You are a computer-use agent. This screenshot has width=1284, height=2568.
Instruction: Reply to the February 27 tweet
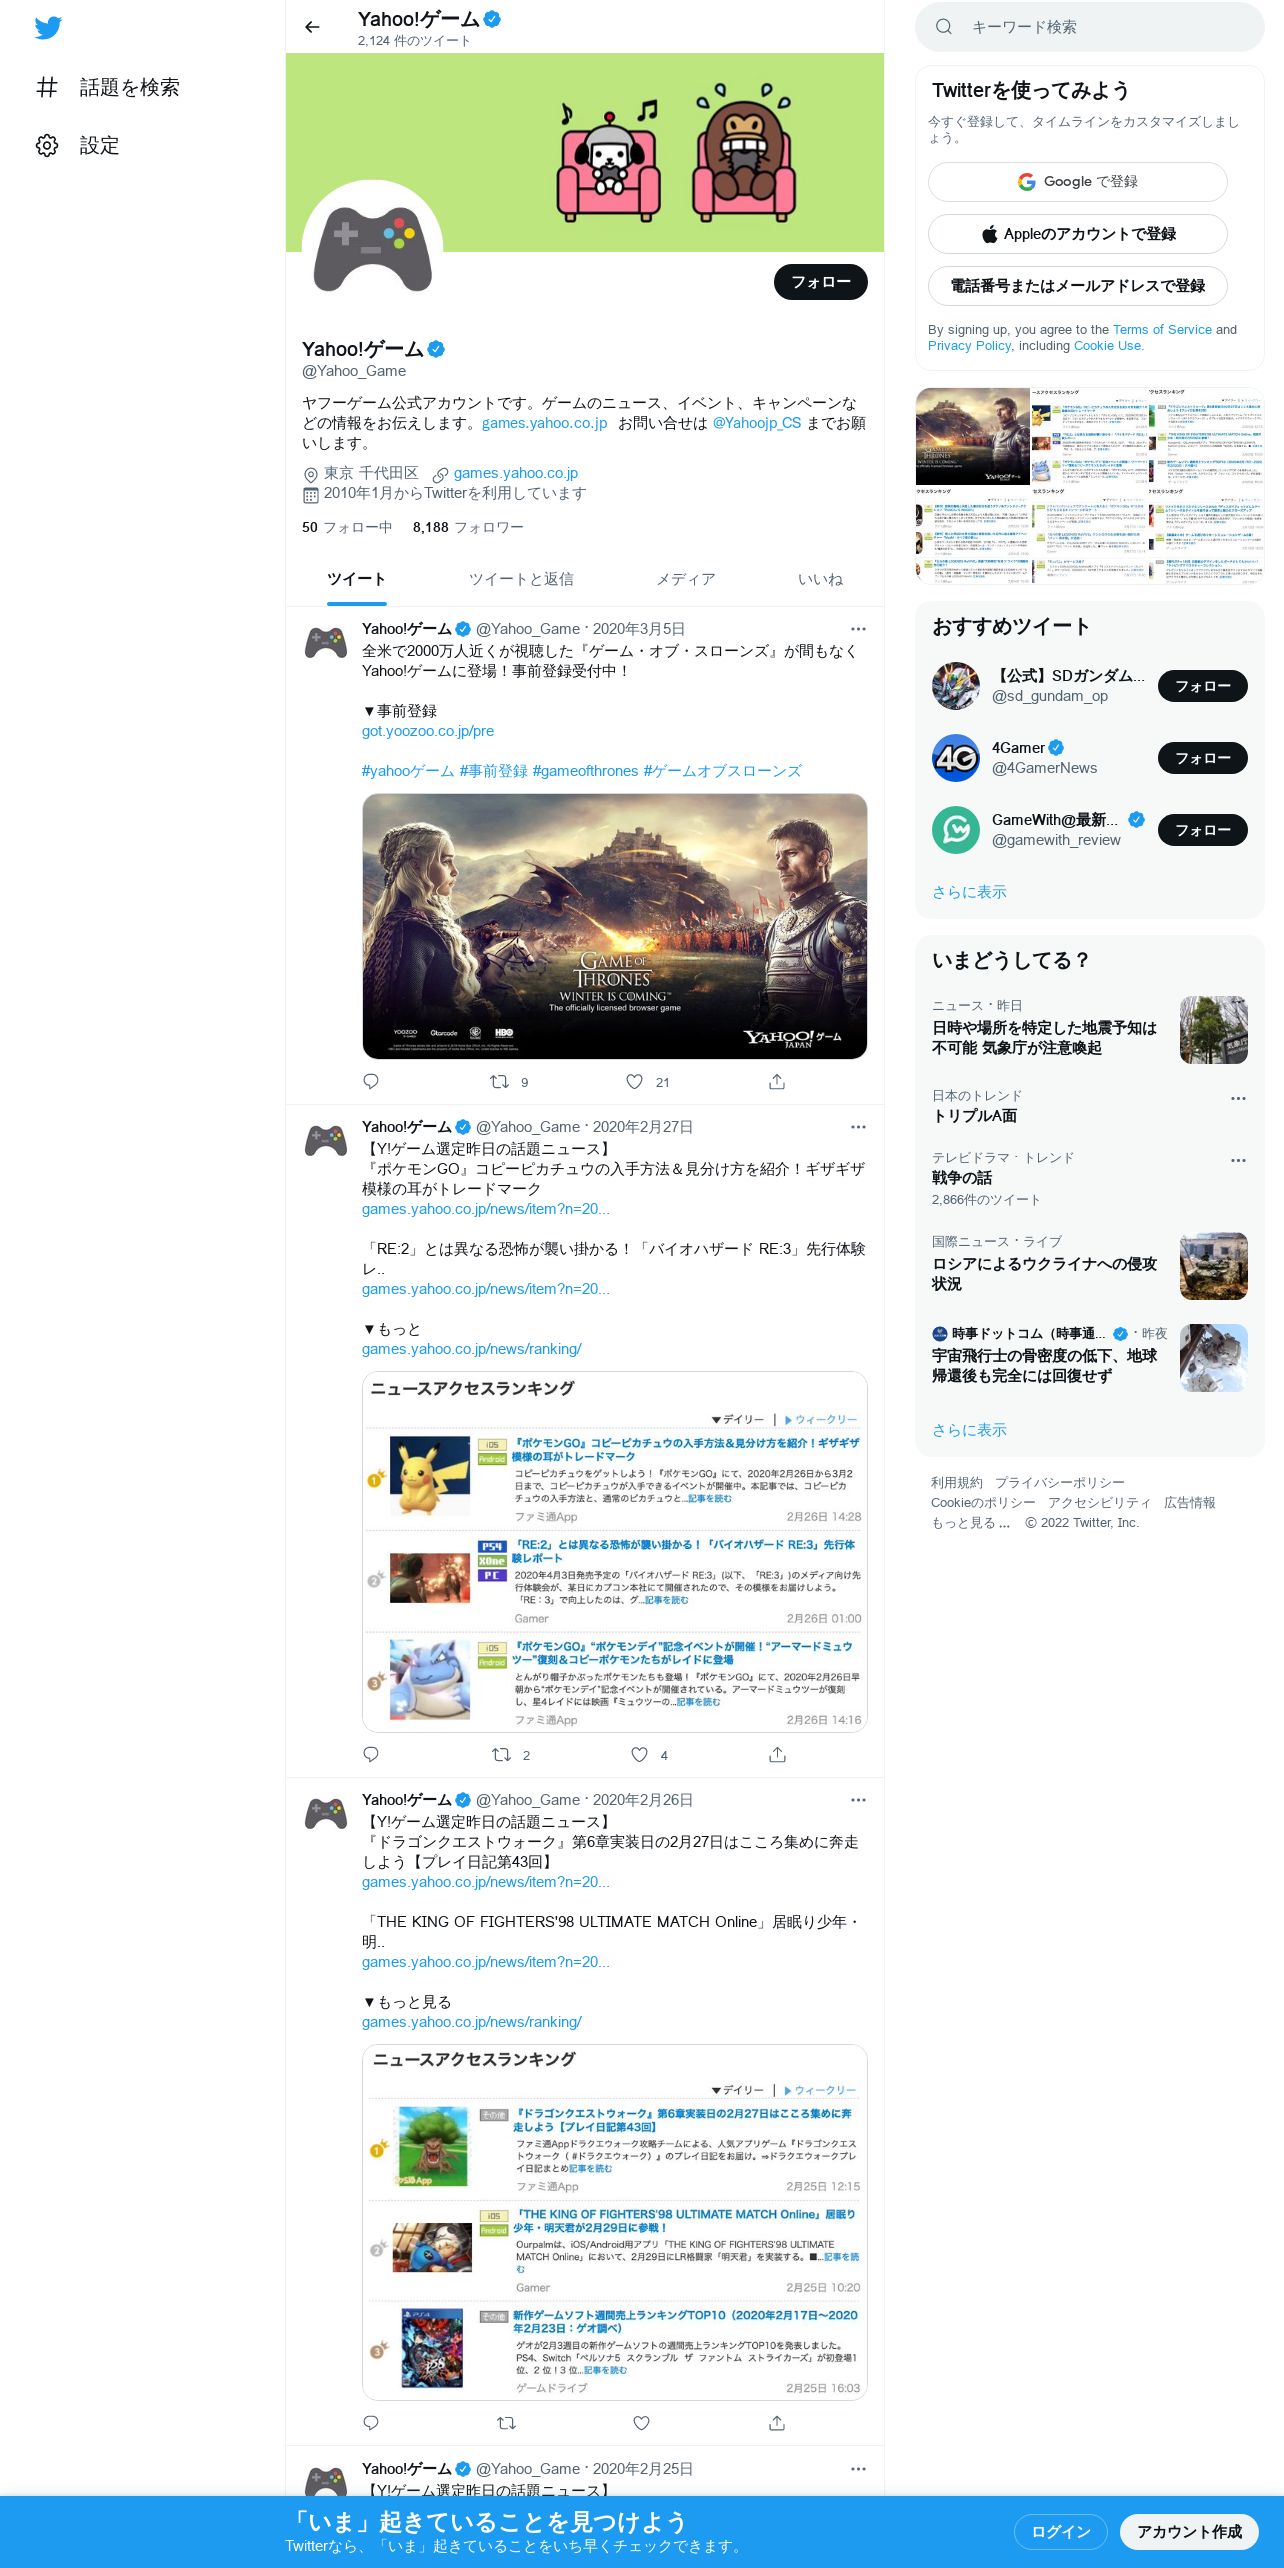click(371, 1755)
